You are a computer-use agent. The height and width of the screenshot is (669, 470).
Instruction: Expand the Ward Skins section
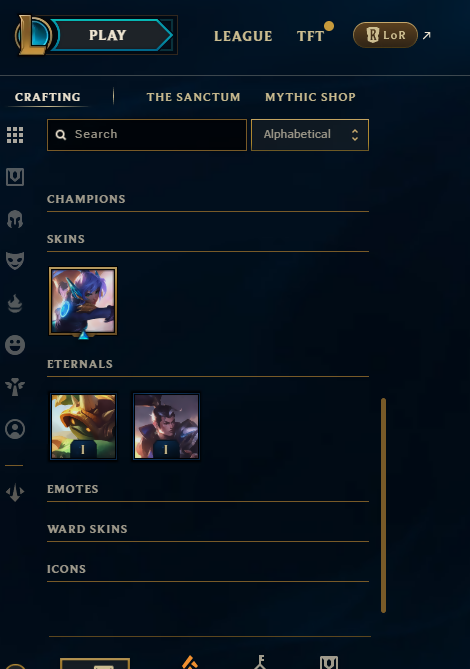(x=208, y=529)
